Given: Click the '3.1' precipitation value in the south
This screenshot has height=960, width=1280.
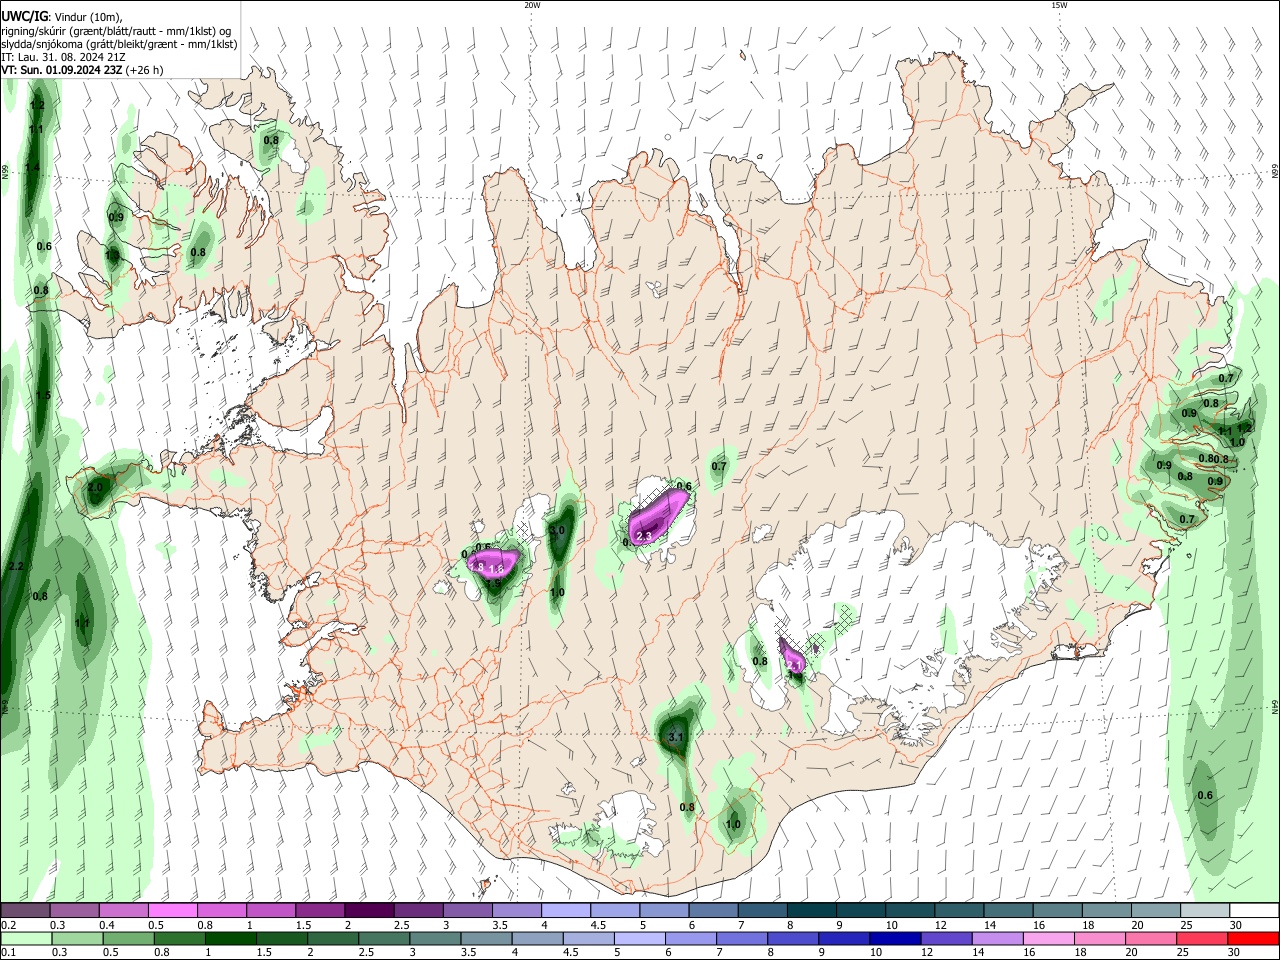Looking at the screenshot, I should [x=675, y=738].
